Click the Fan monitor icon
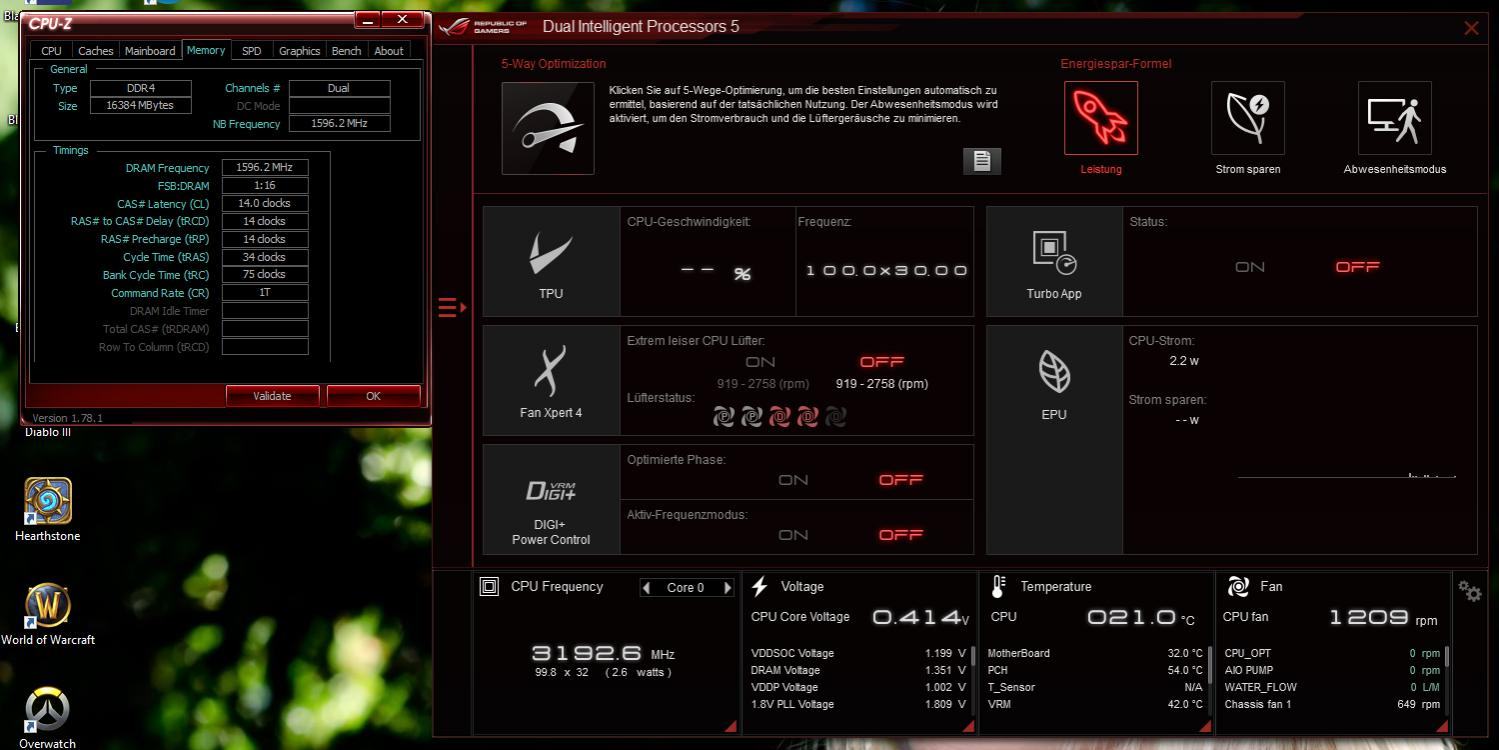The width and height of the screenshot is (1499, 750). (1238, 587)
